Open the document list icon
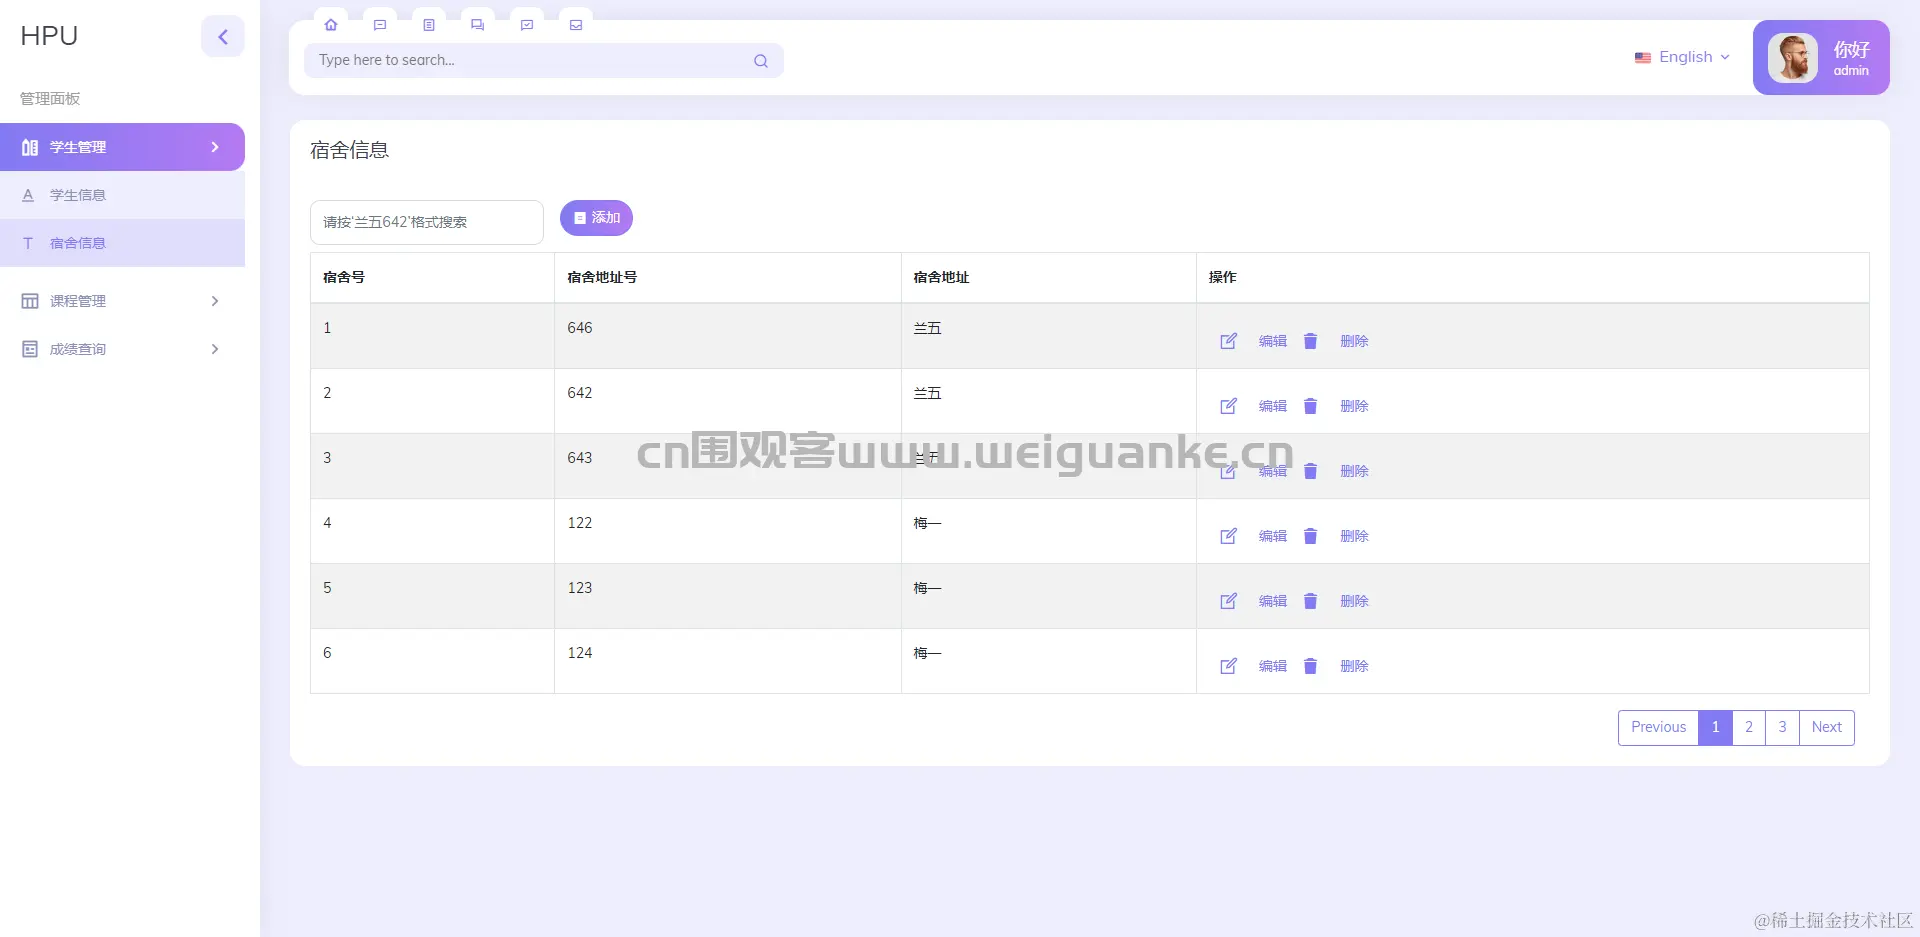1920x937 pixels. (x=429, y=25)
